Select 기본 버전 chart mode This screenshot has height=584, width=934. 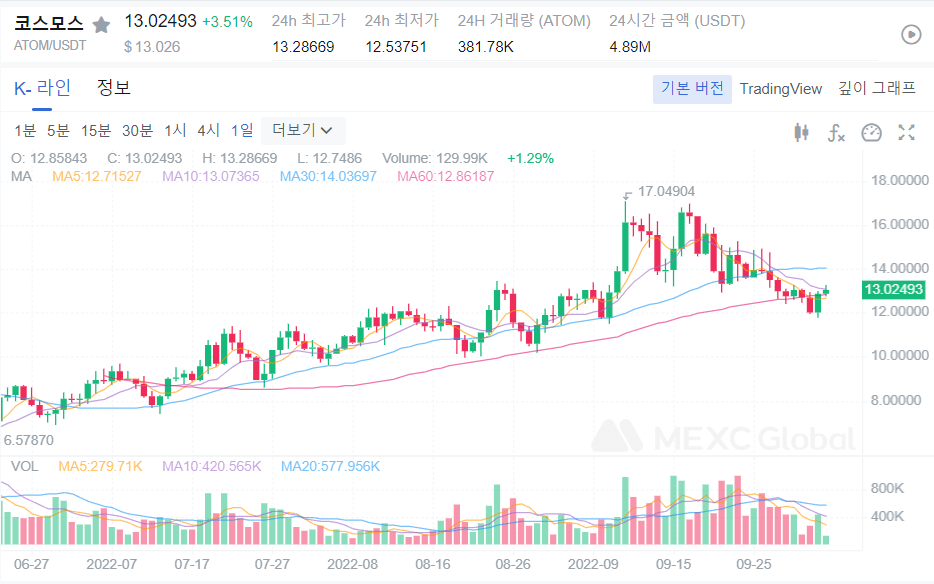(692, 89)
